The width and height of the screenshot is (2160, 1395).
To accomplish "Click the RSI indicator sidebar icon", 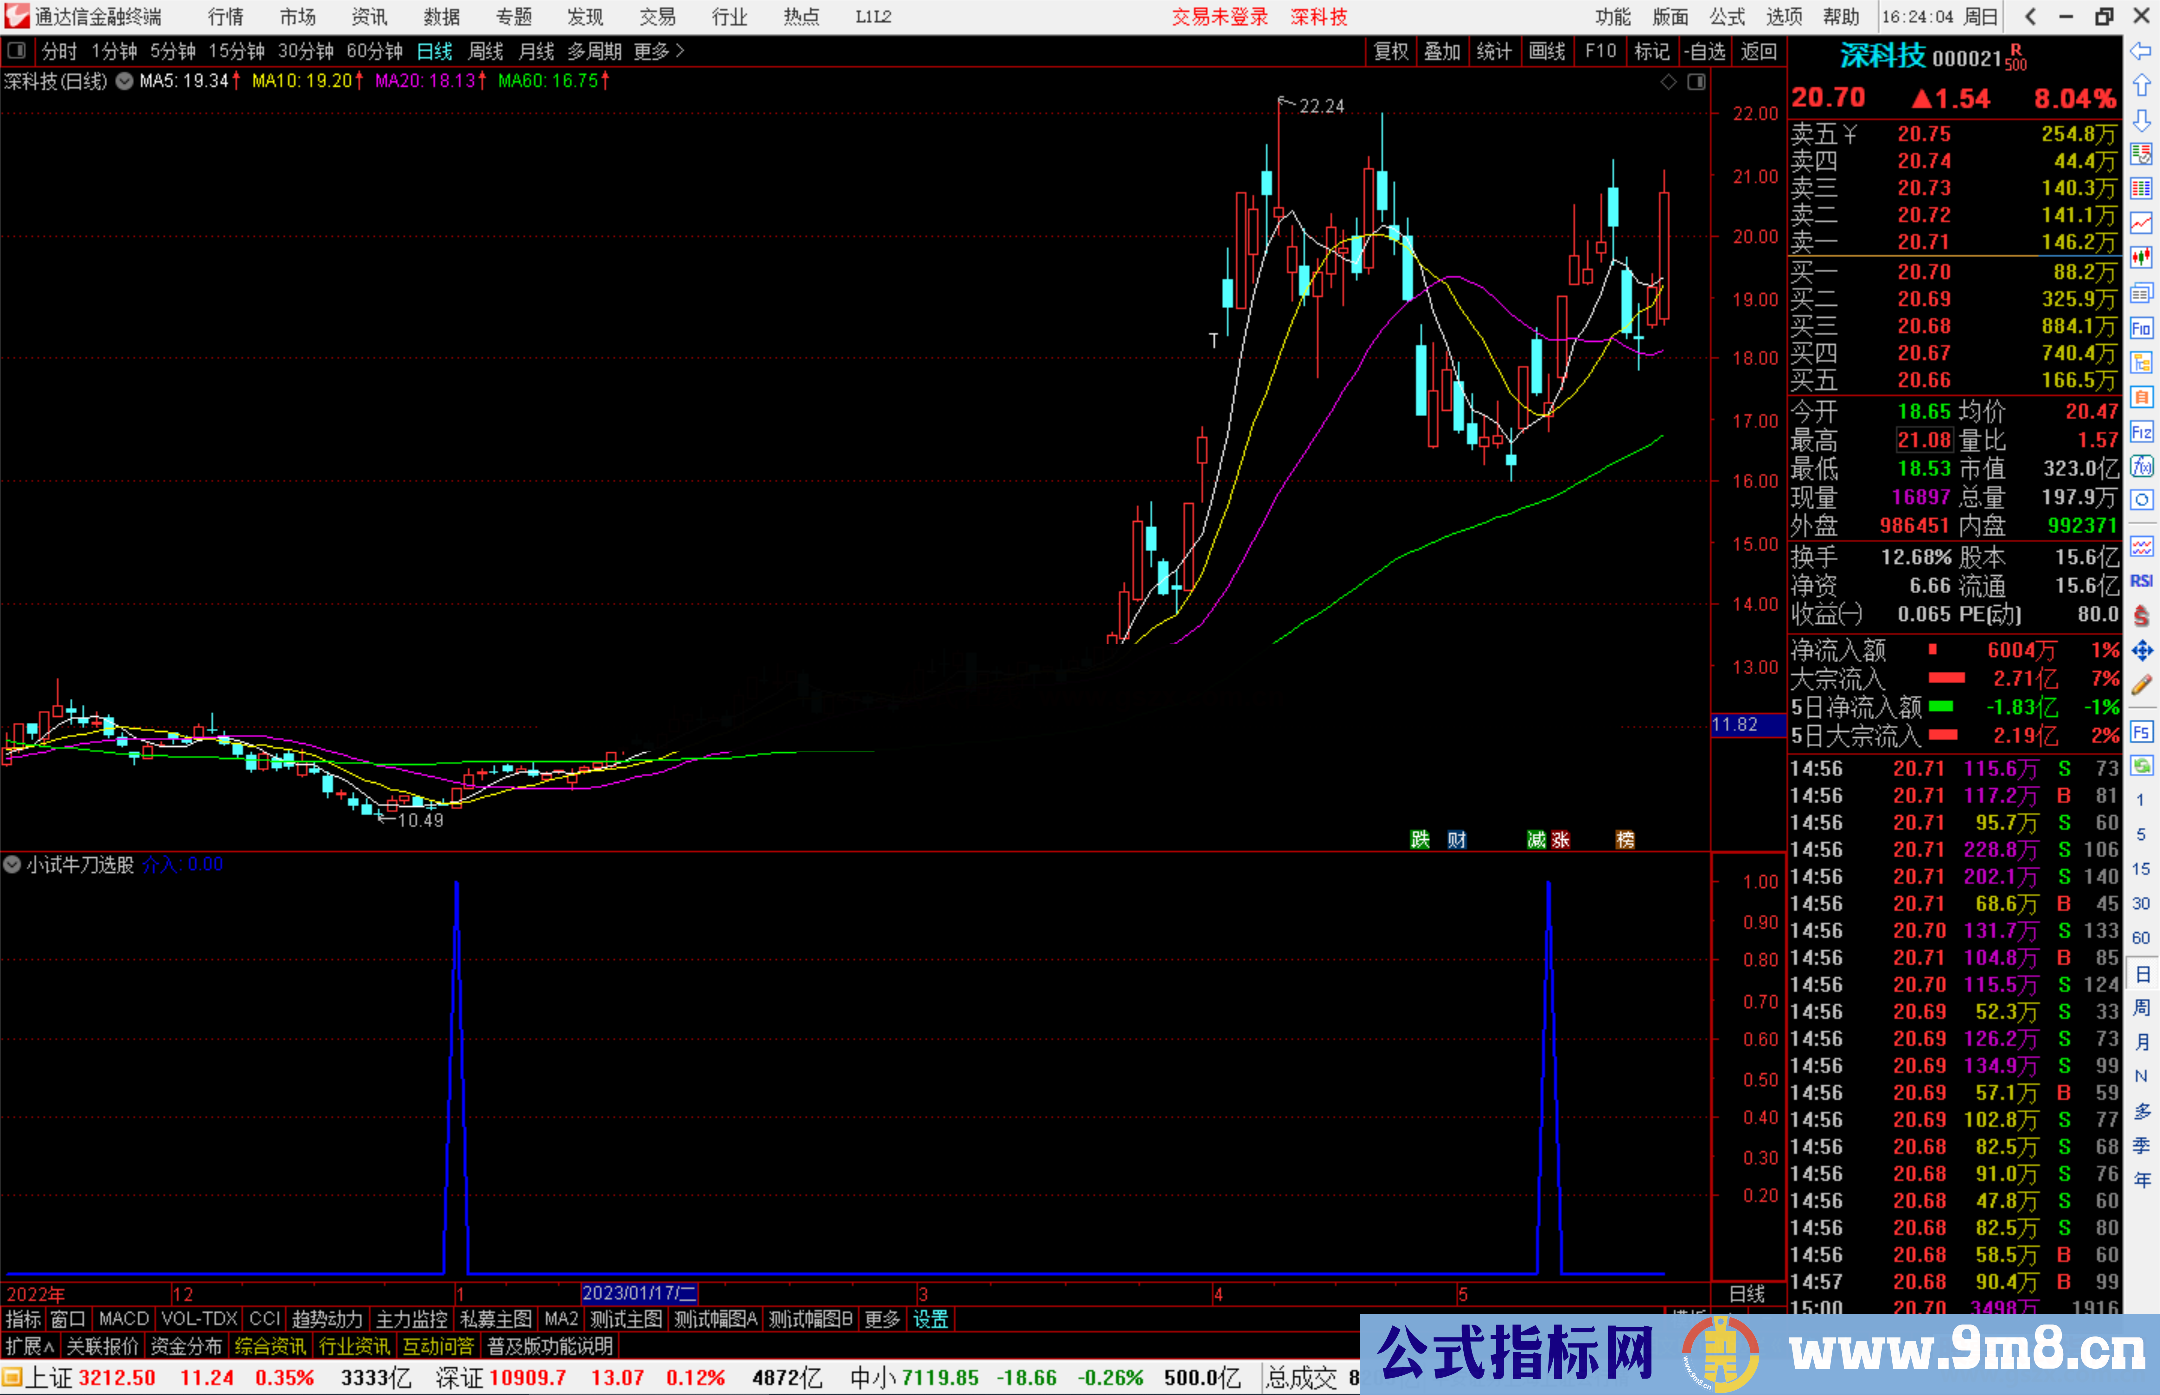I will (2141, 581).
